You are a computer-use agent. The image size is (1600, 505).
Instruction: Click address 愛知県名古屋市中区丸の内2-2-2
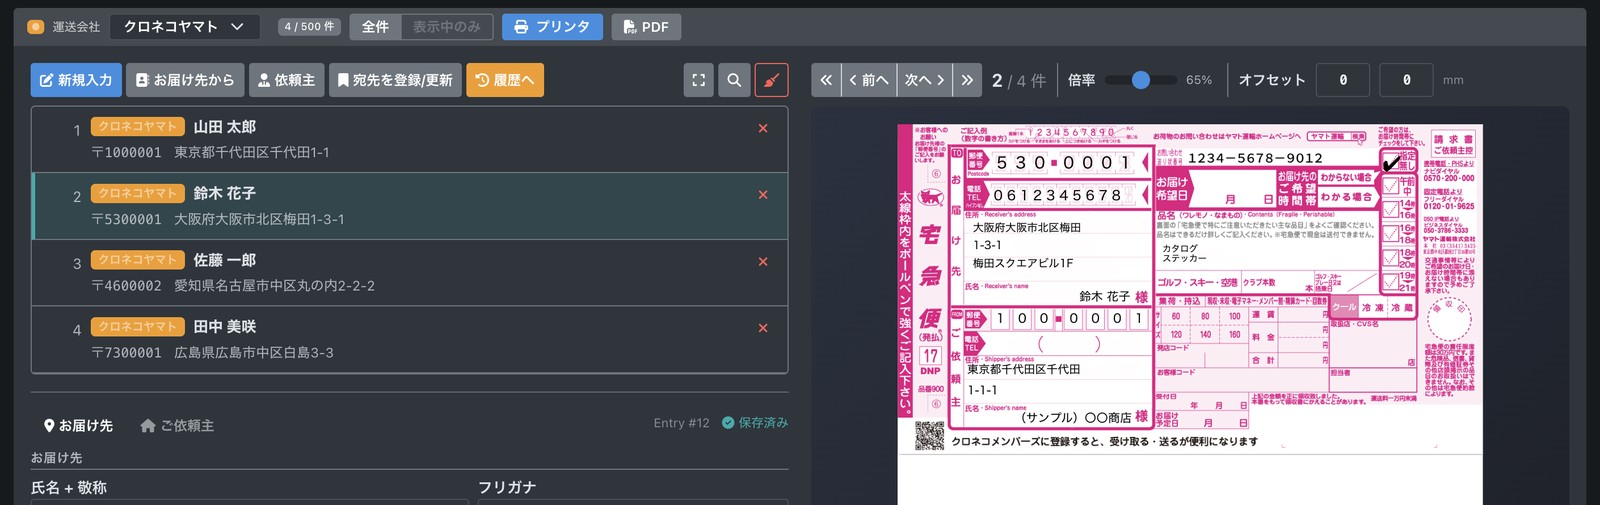tap(274, 285)
